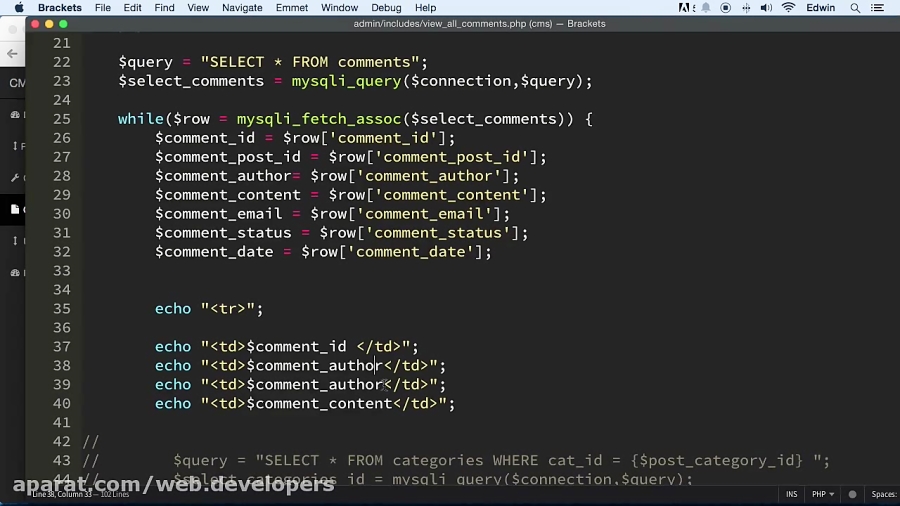
Task: Click line number 35 in the gutter
Action: pos(61,309)
